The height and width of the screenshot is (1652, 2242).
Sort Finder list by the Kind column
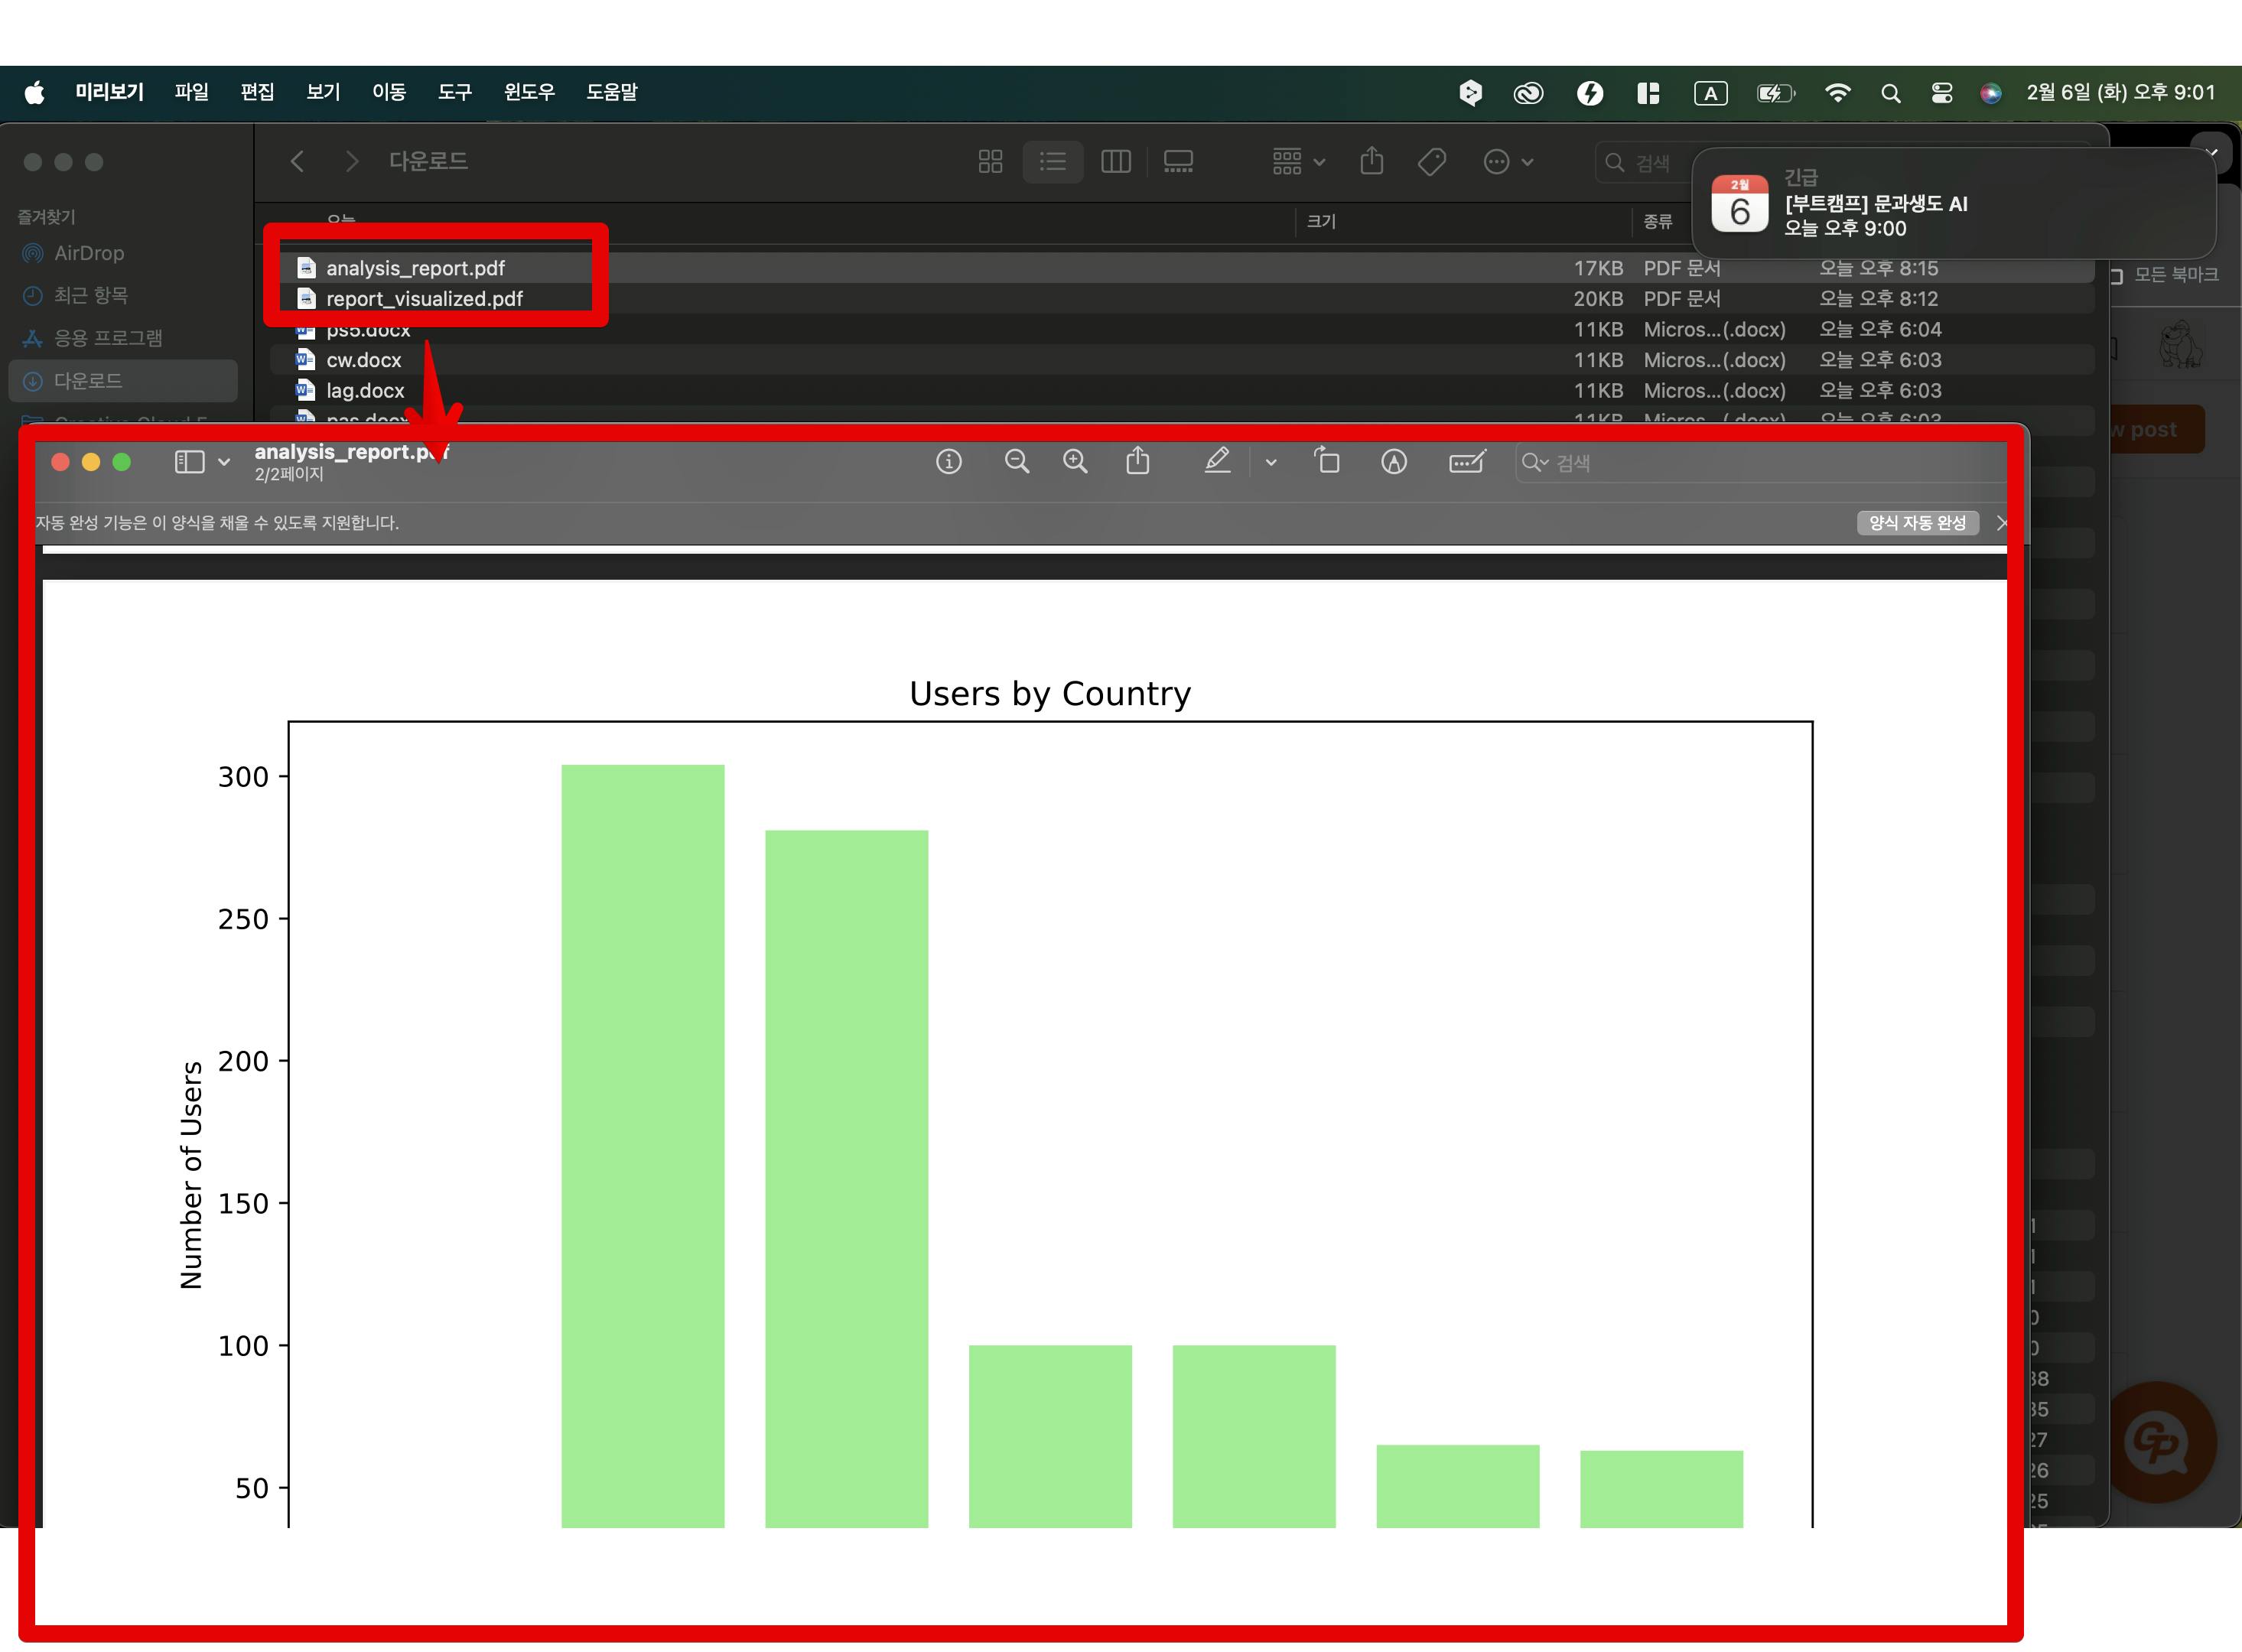click(x=1658, y=221)
